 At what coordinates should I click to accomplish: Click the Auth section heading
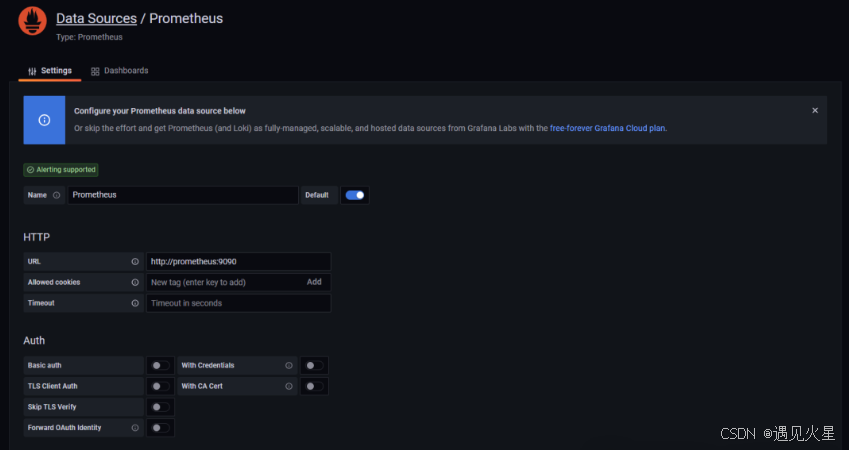pyautogui.click(x=34, y=341)
